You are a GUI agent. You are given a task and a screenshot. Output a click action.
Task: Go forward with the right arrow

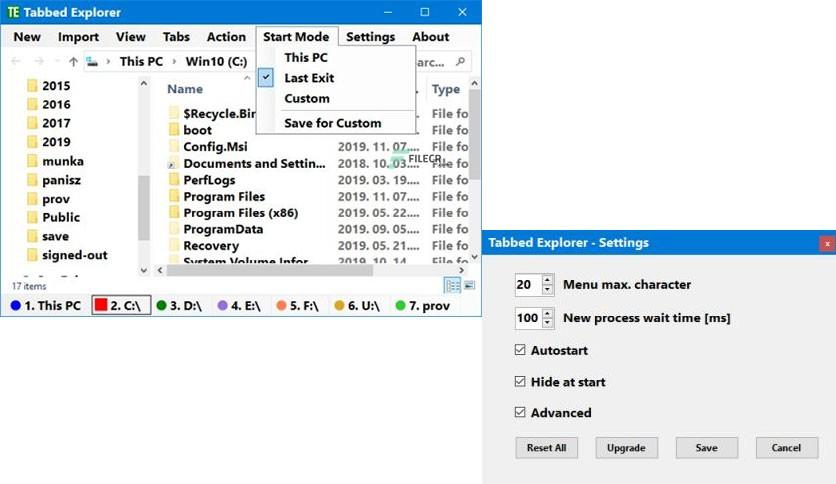(38, 62)
